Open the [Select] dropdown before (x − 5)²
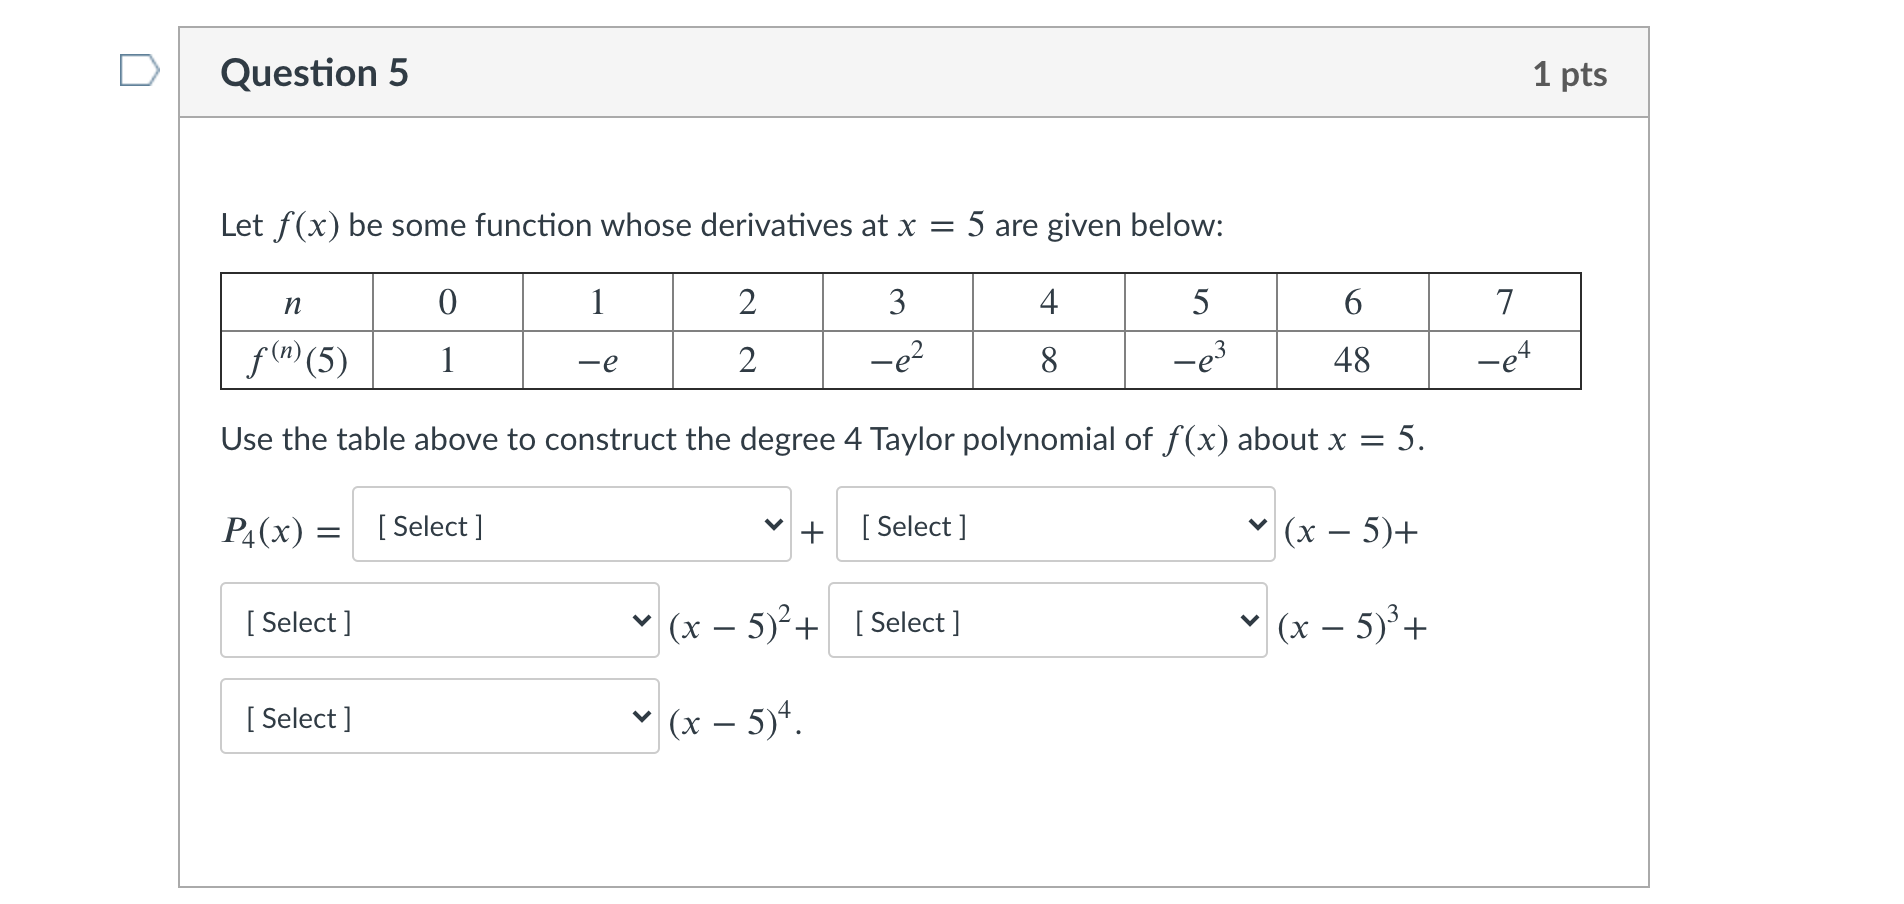 pos(435,621)
